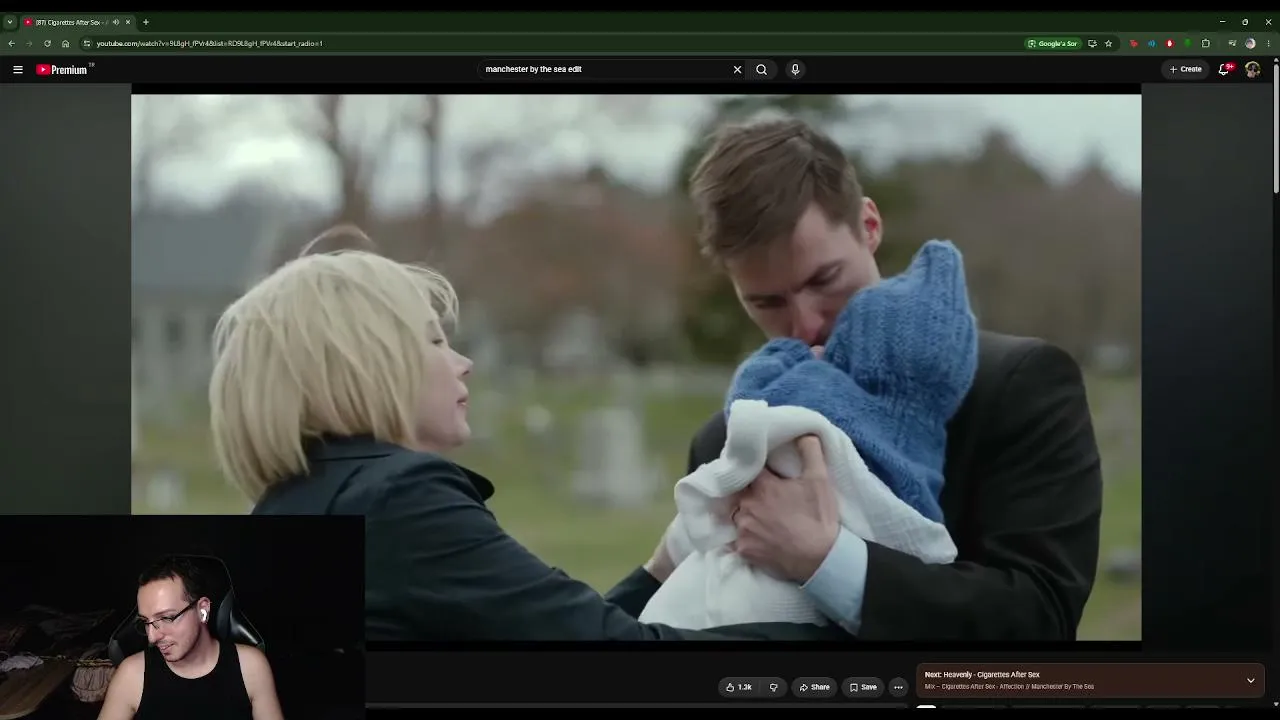Open the blue sound extension
Image resolution: width=1280 pixels, height=720 pixels.
pos(1151,43)
